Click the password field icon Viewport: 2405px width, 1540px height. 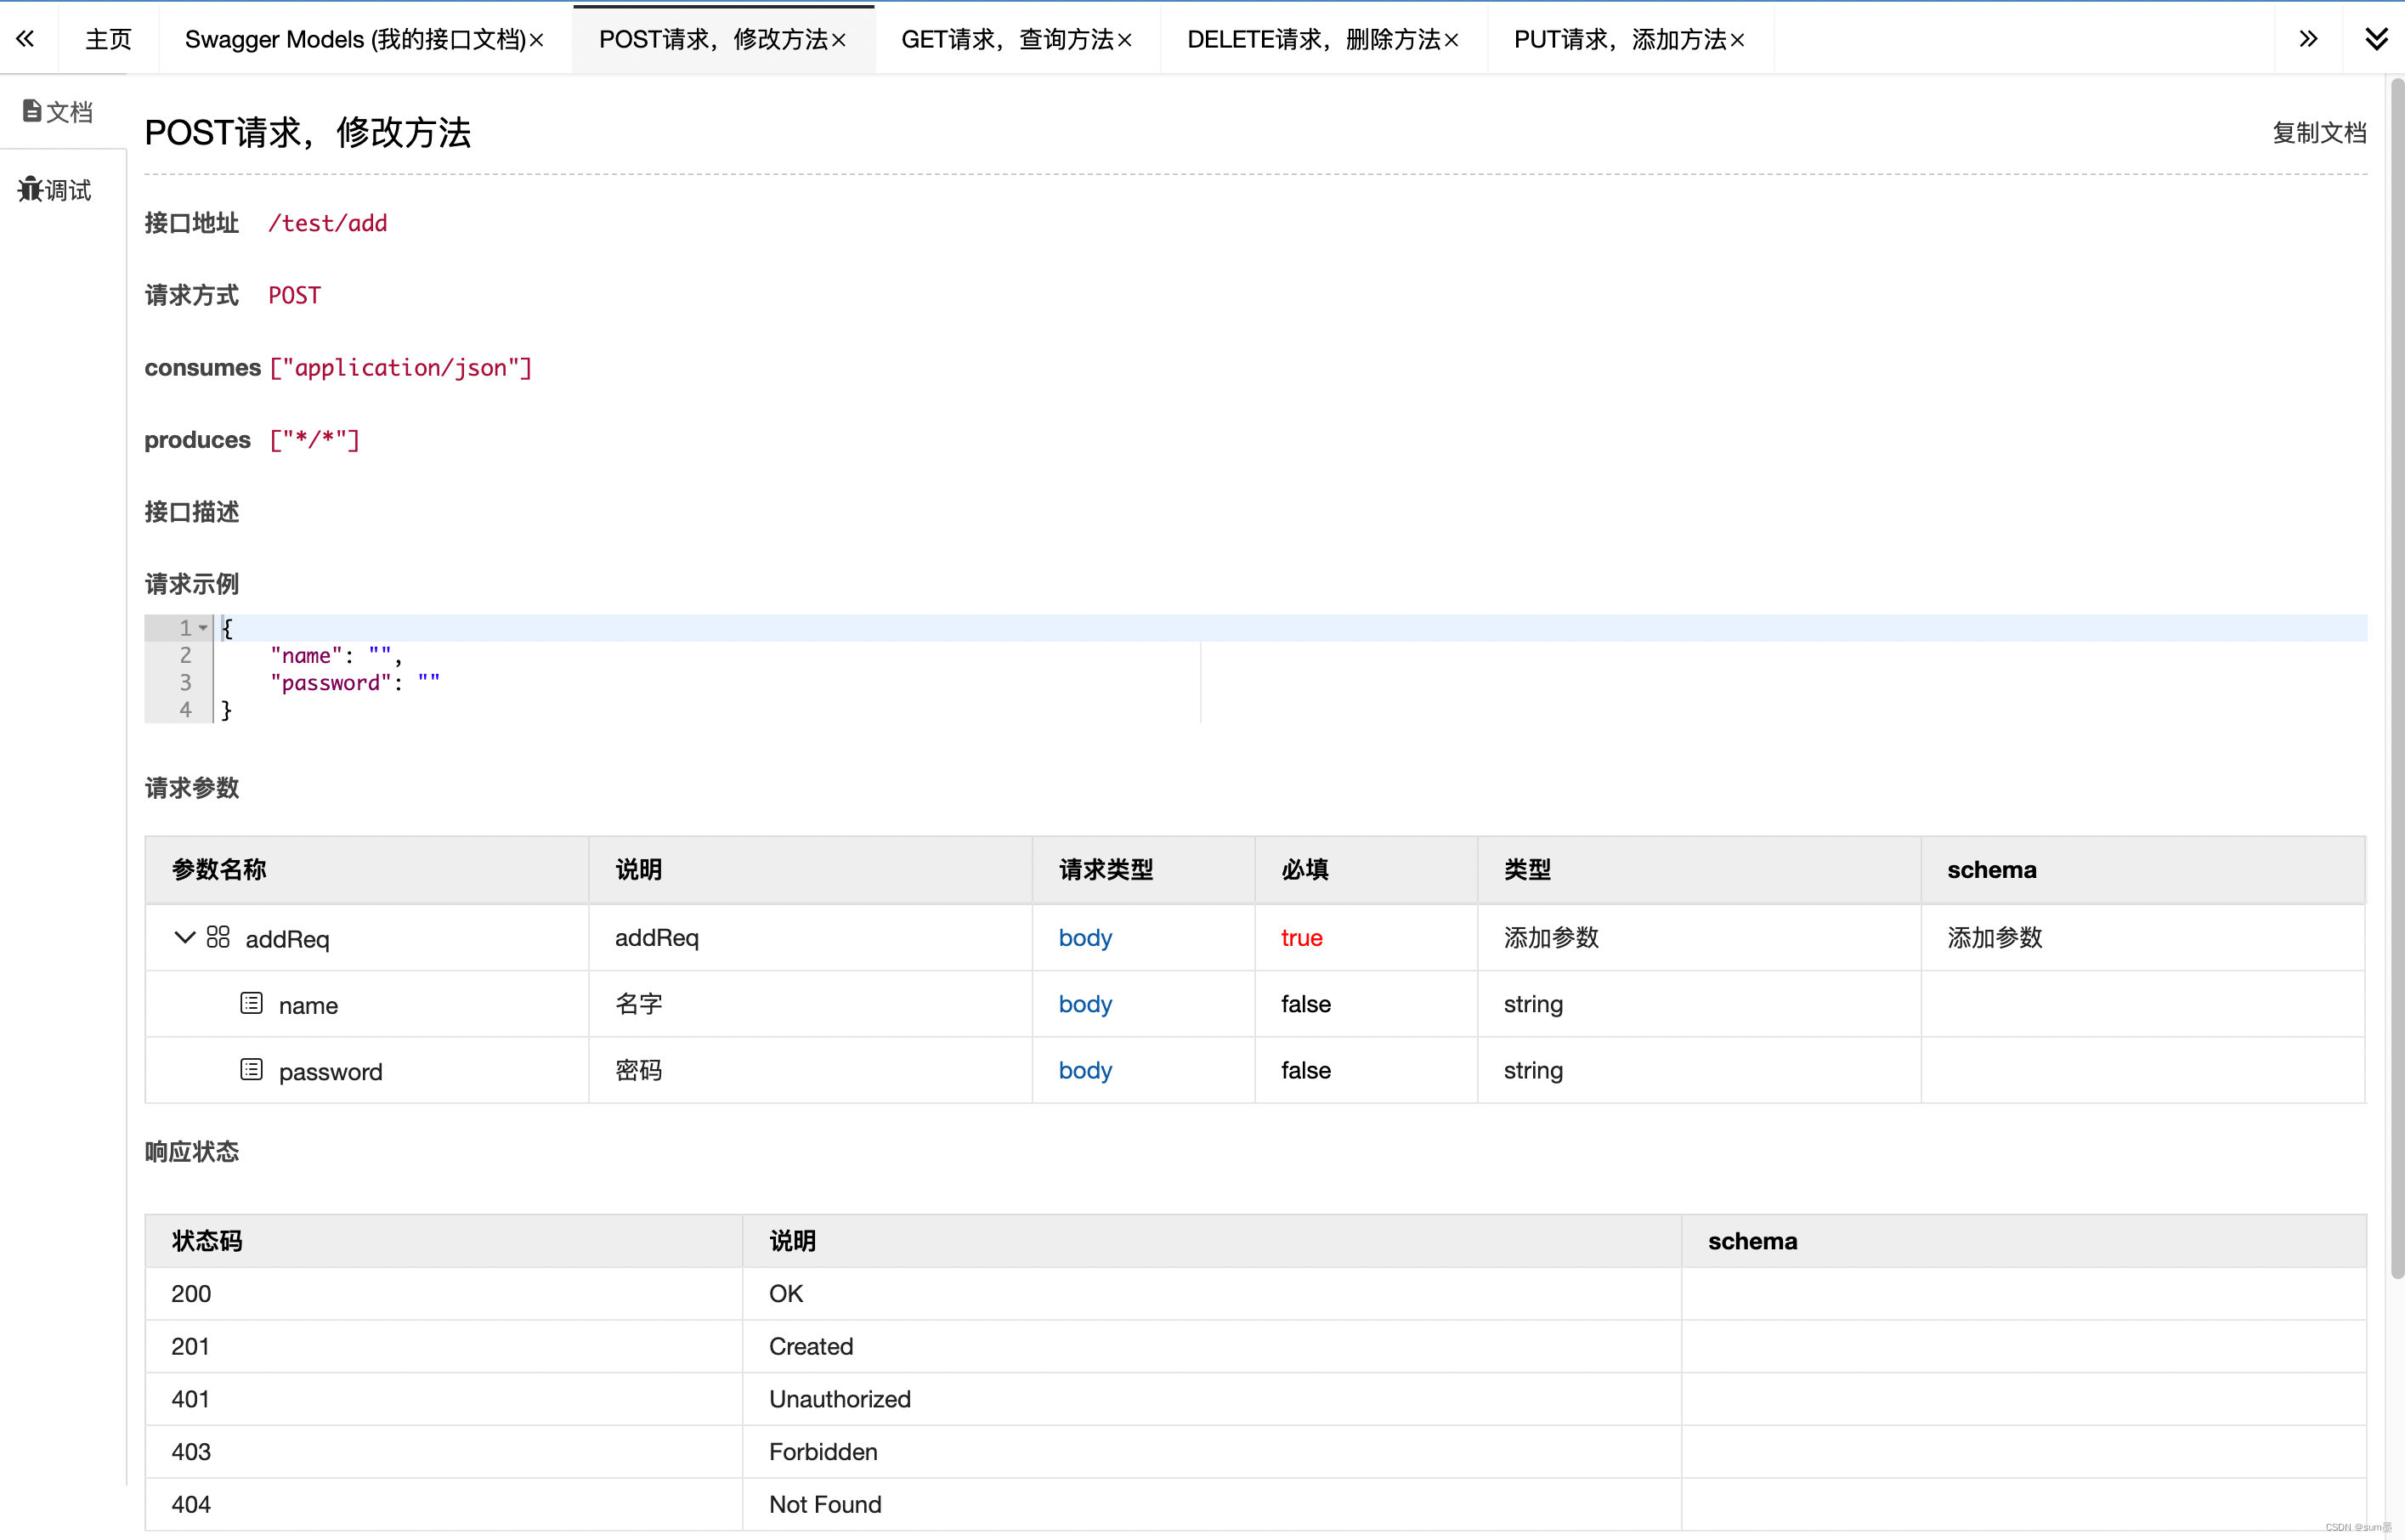pos(251,1070)
